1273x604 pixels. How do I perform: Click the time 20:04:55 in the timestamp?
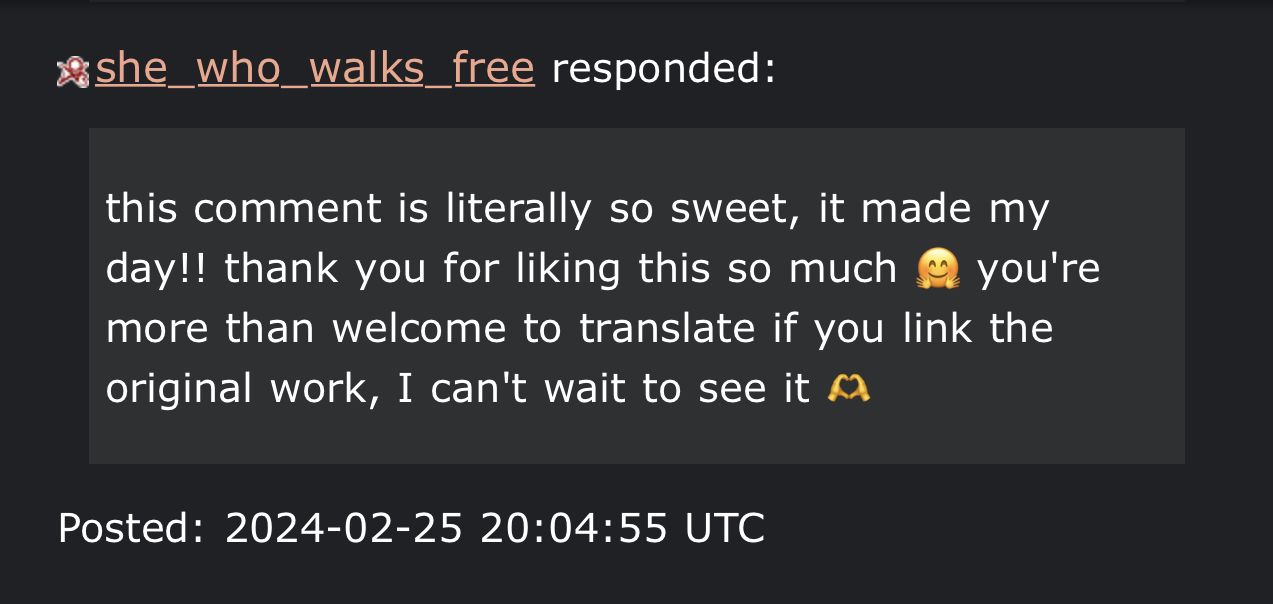pyautogui.click(x=573, y=527)
